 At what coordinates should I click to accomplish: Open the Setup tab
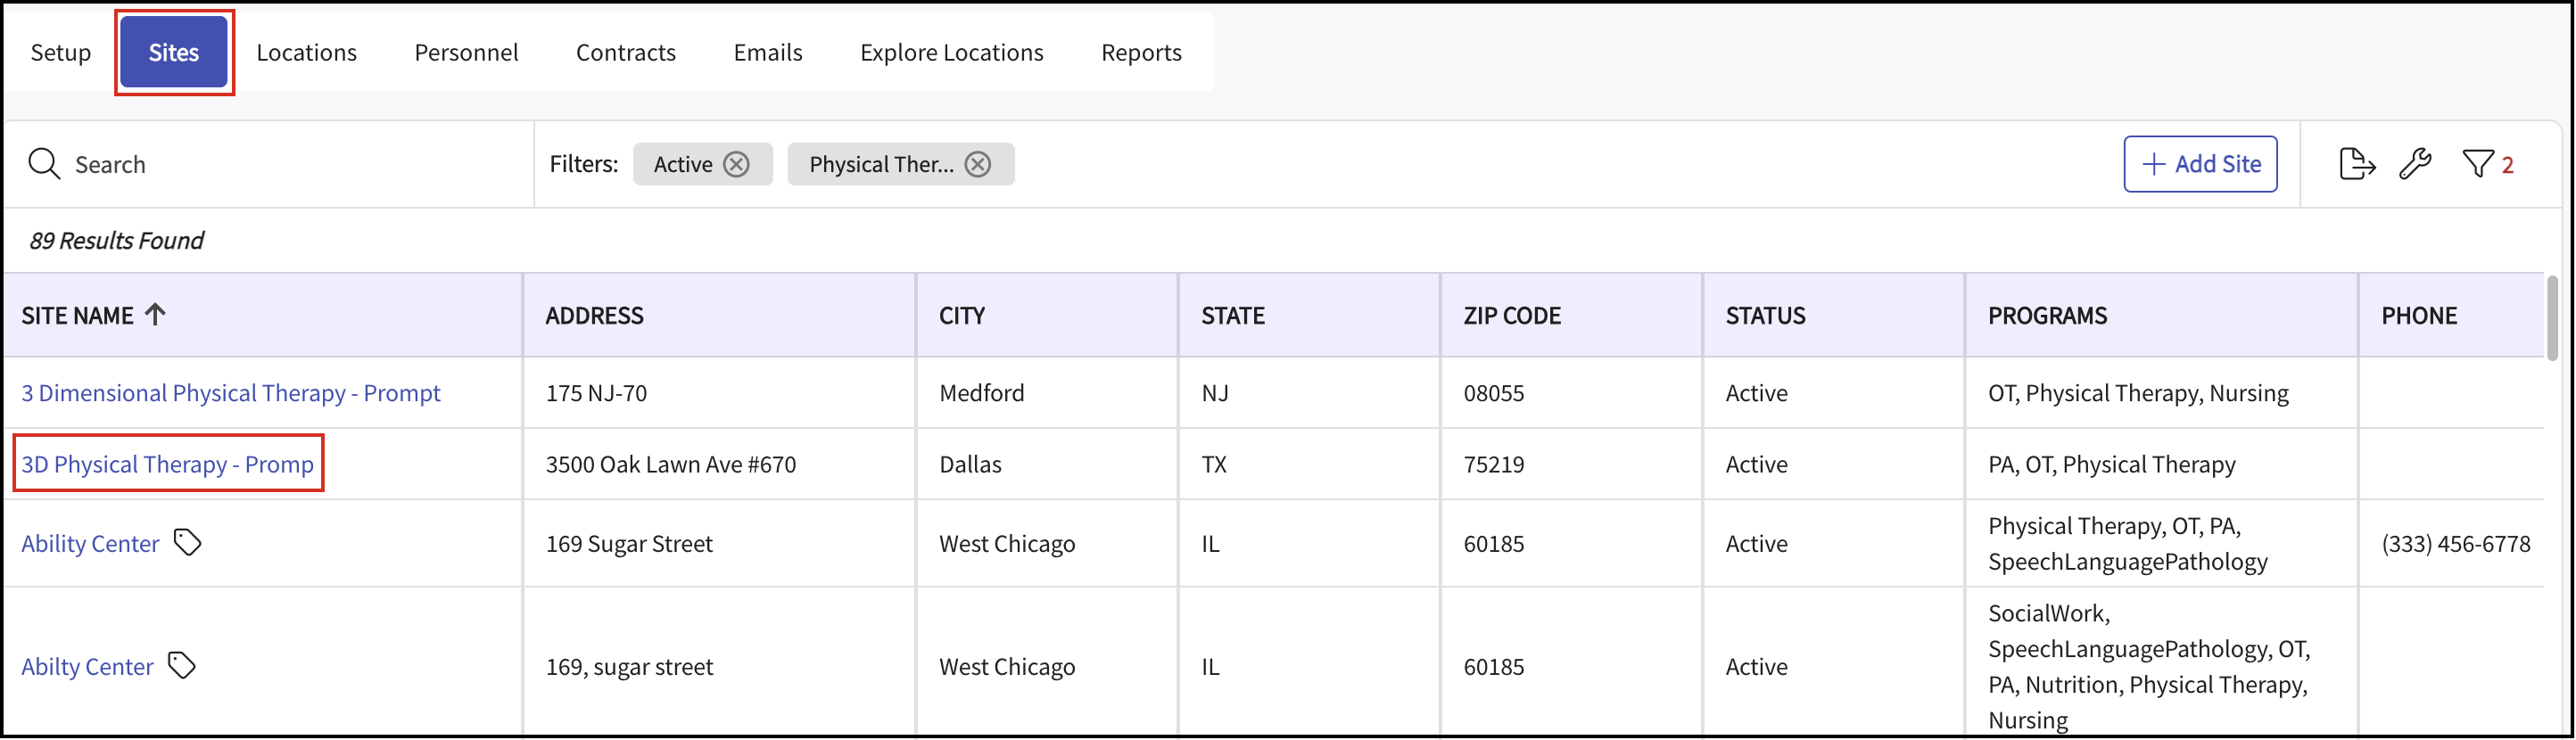pyautogui.click(x=61, y=52)
